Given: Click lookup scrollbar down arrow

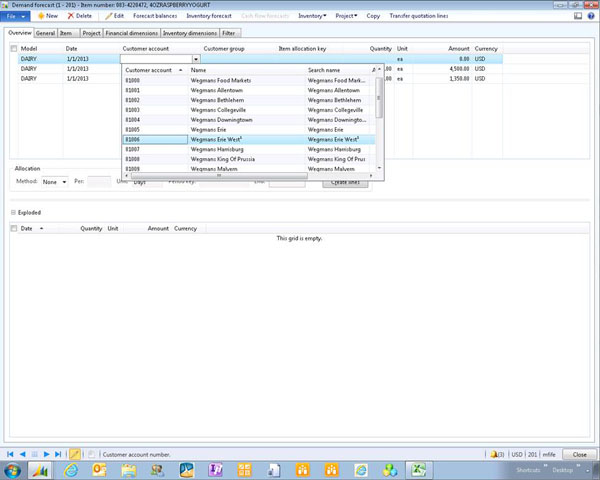Looking at the screenshot, I should point(379,168).
